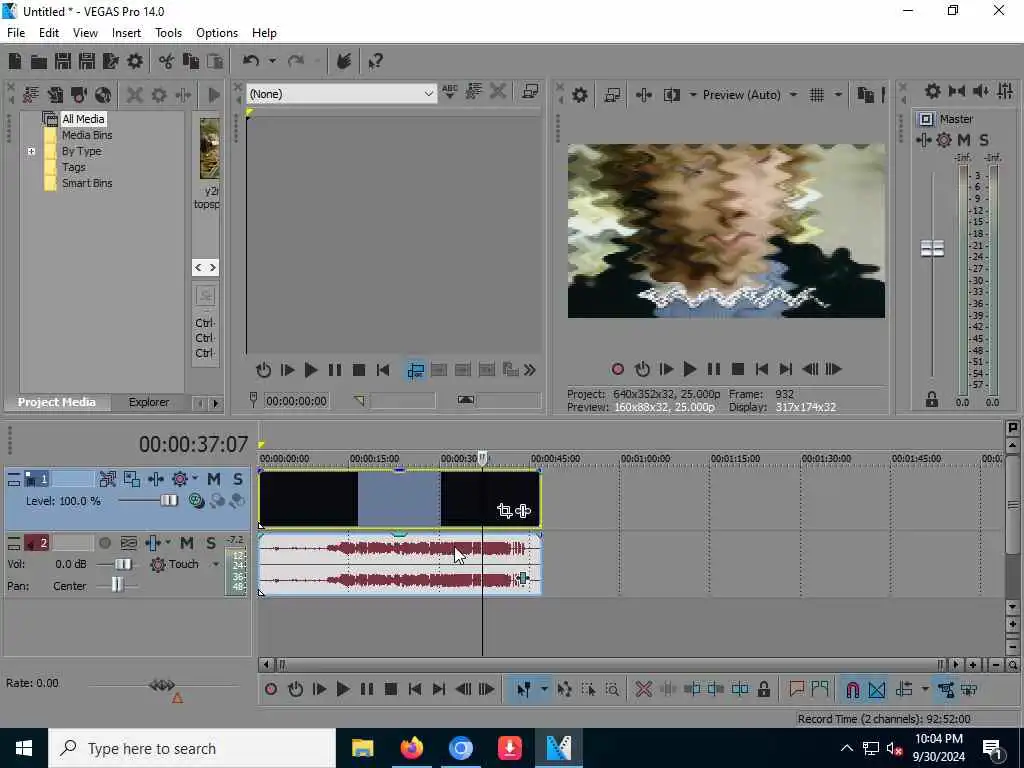1024x768 pixels.
Task: Click the Trimmer timecode field 00:00:00;00
Action: (296, 401)
